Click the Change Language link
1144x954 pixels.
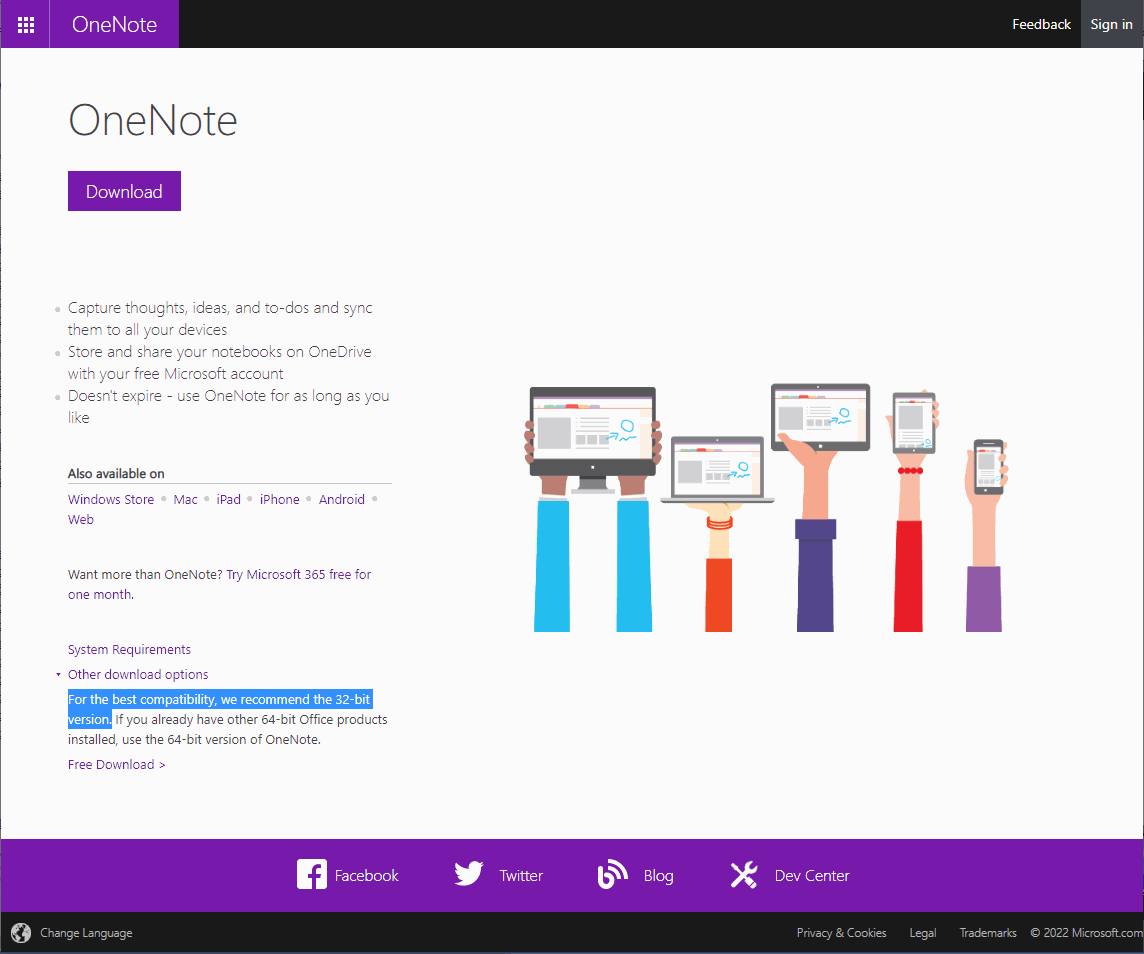[x=86, y=933]
